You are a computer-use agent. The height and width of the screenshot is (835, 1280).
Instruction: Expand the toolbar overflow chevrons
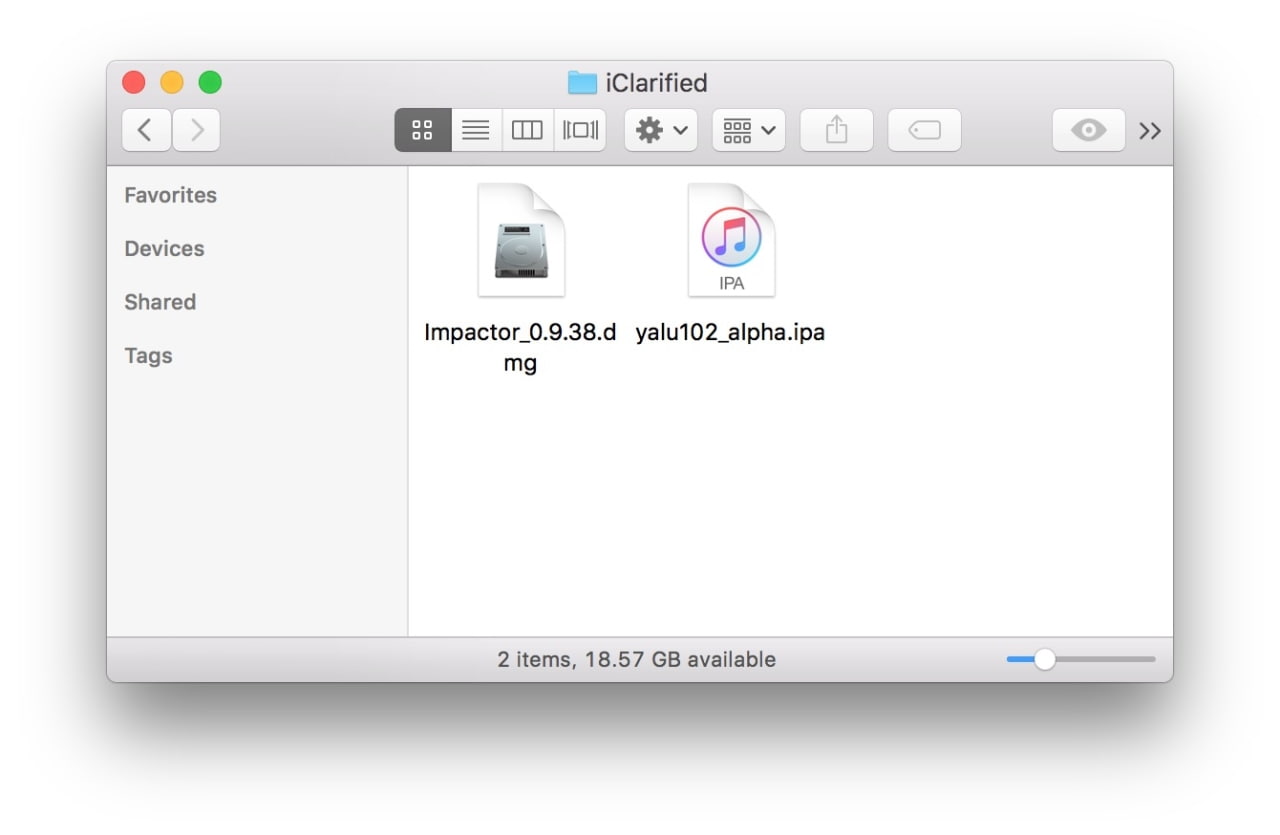click(1150, 131)
